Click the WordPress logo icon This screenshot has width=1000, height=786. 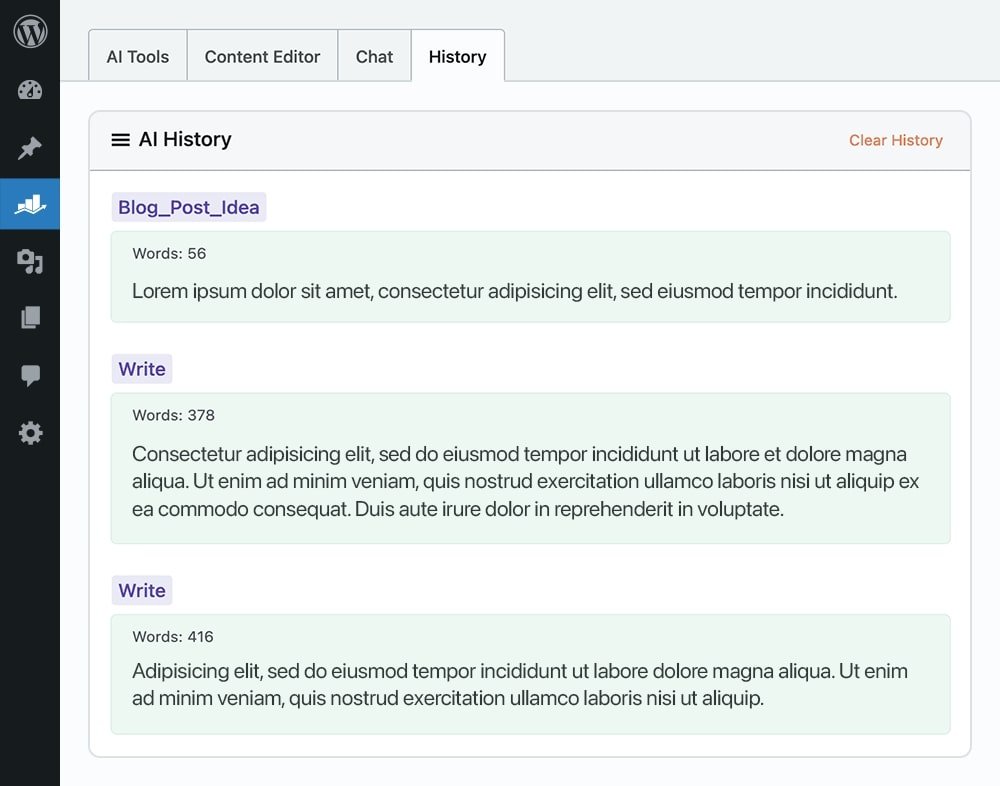click(x=30, y=30)
